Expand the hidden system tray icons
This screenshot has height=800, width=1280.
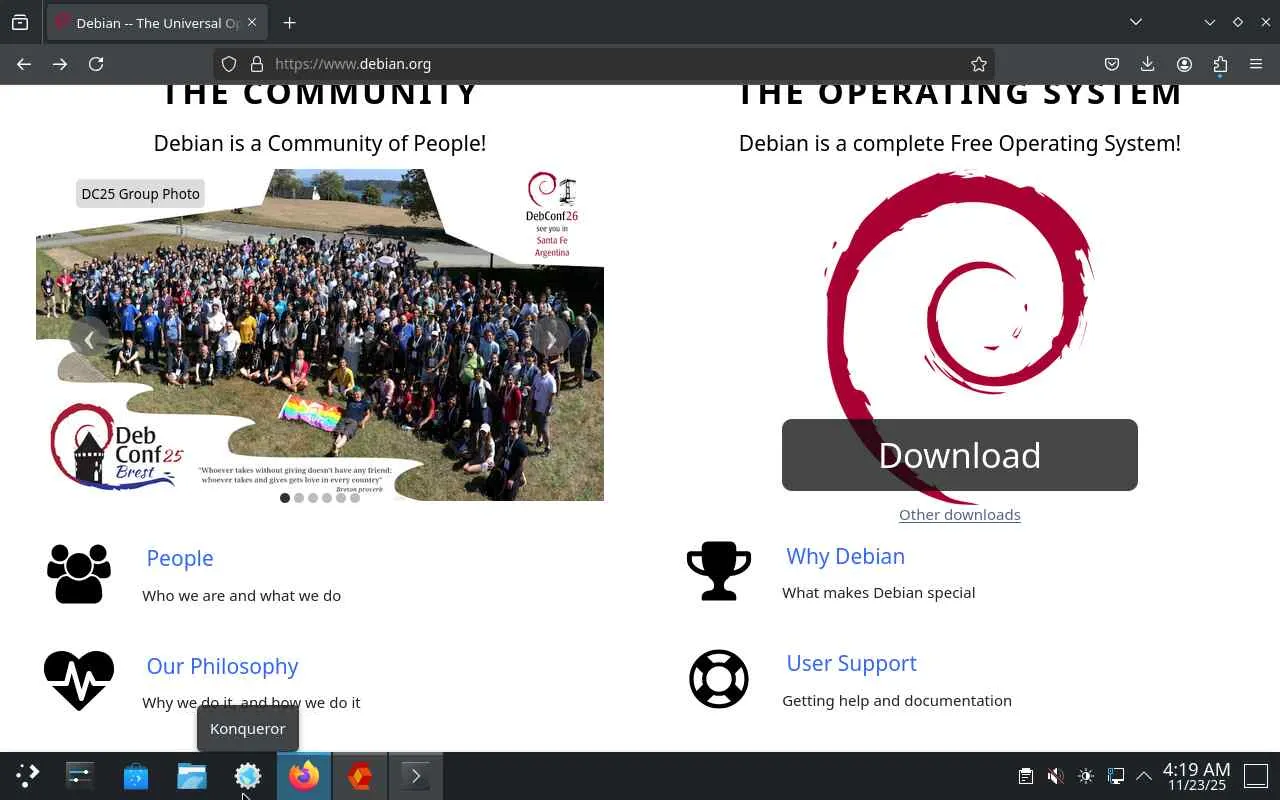point(1144,776)
